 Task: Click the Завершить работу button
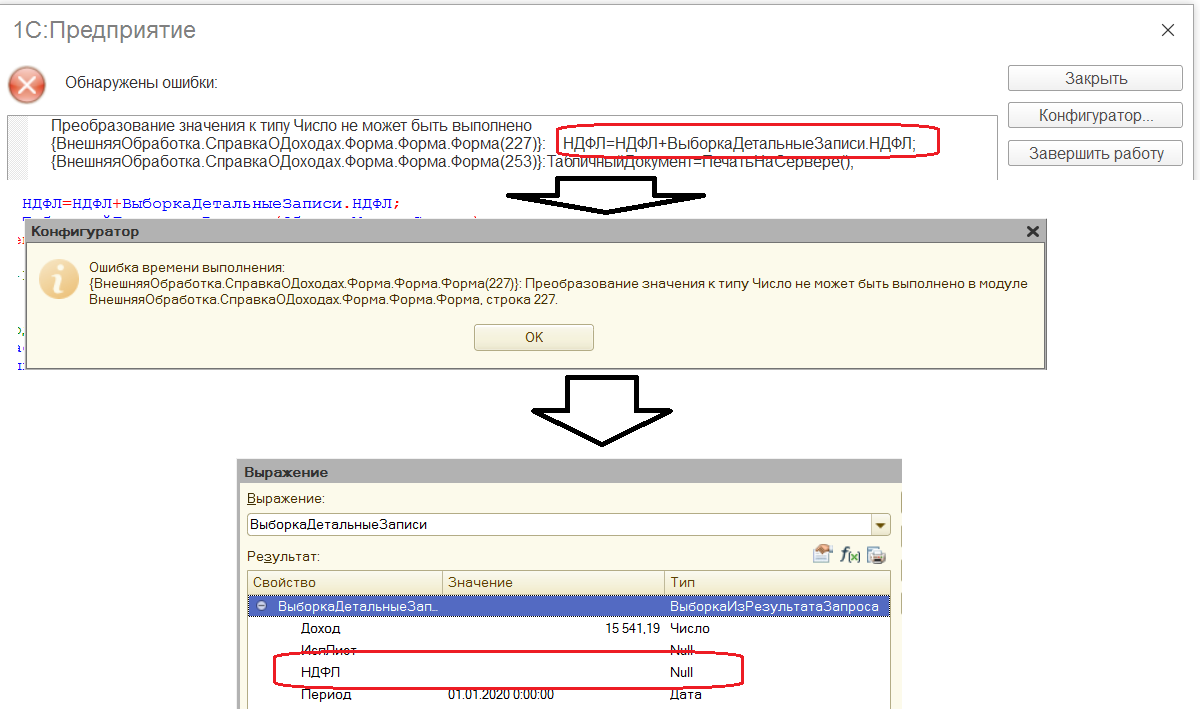(x=1096, y=153)
